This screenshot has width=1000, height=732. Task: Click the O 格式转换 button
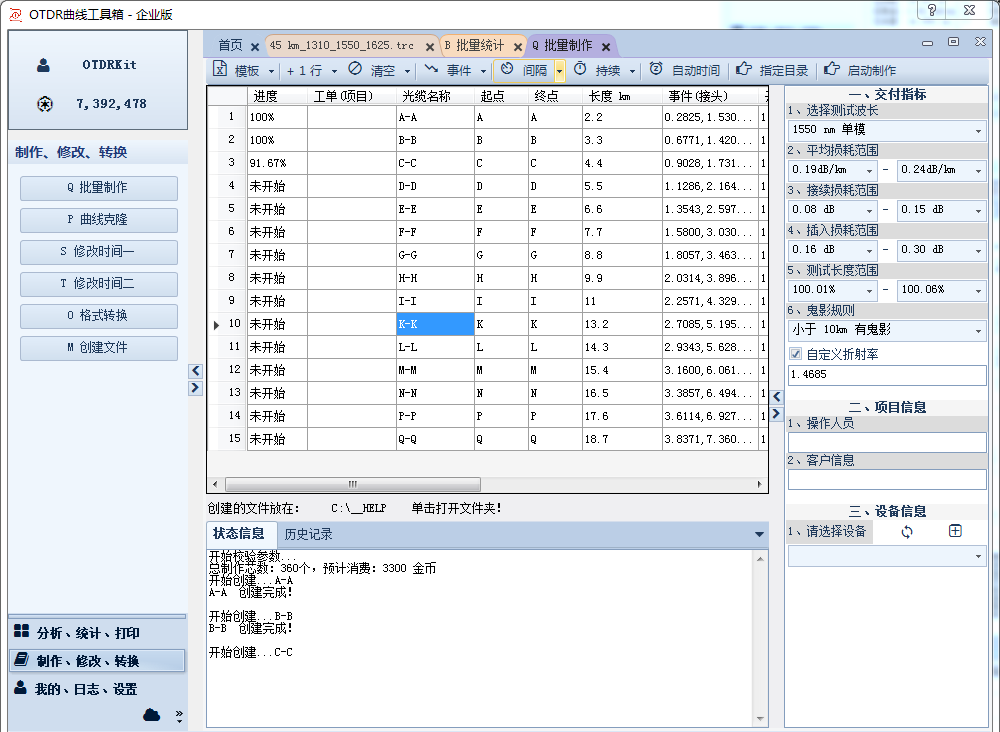(98, 316)
